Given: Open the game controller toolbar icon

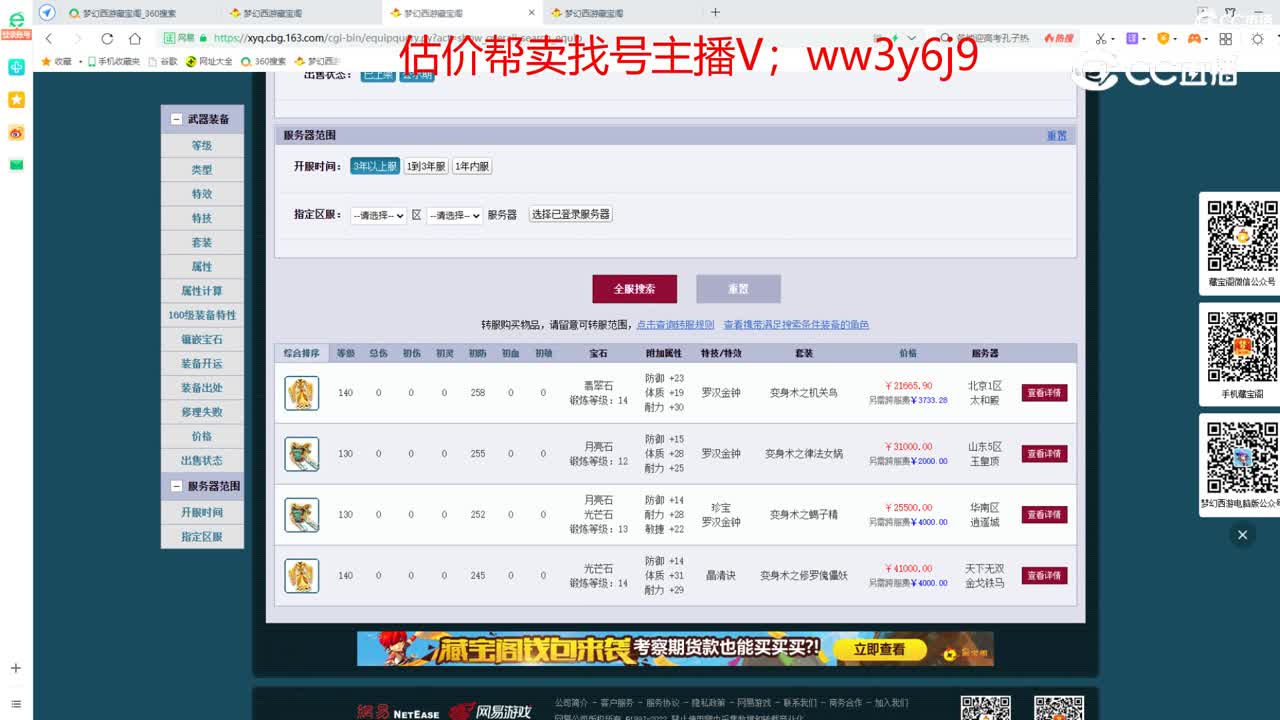Looking at the screenshot, I should (1194, 38).
